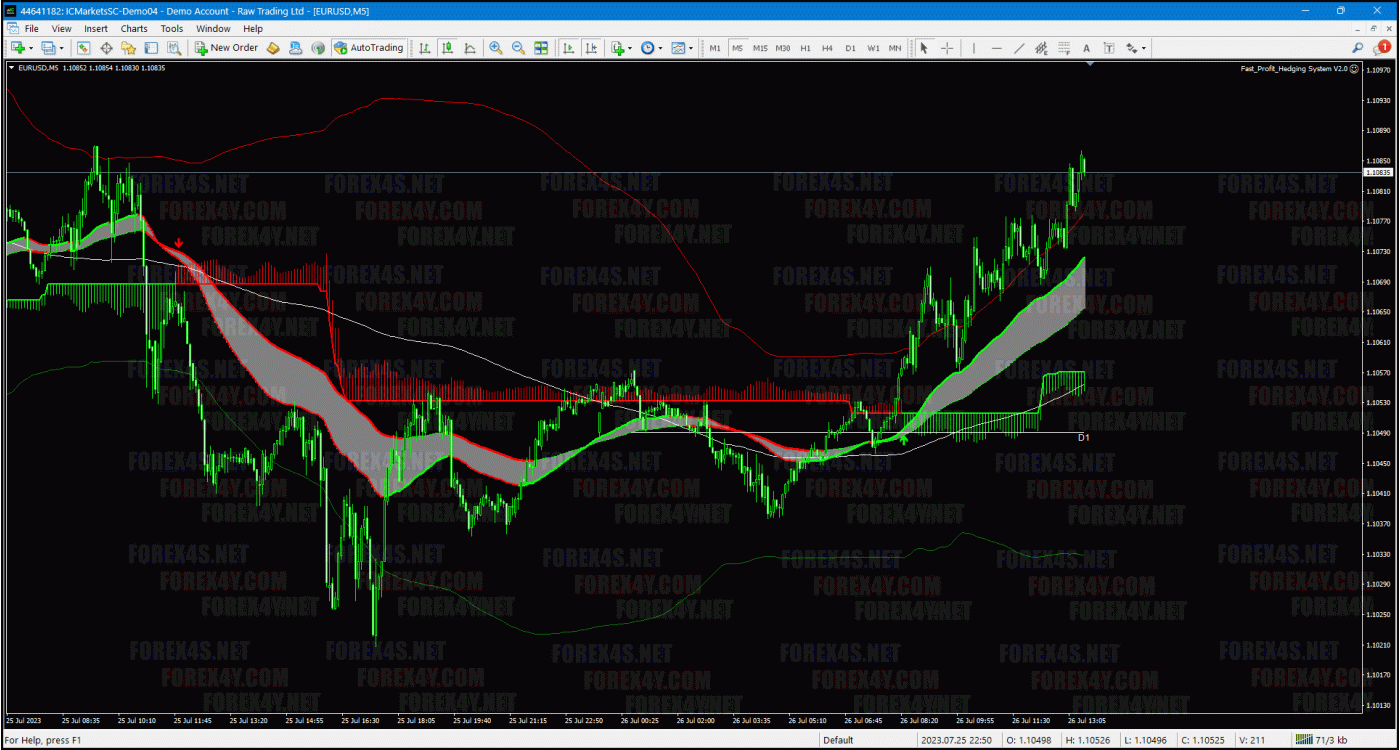Image resolution: width=1400 pixels, height=750 pixels.
Task: Switch to the H1 timeframe
Action: (x=805, y=48)
